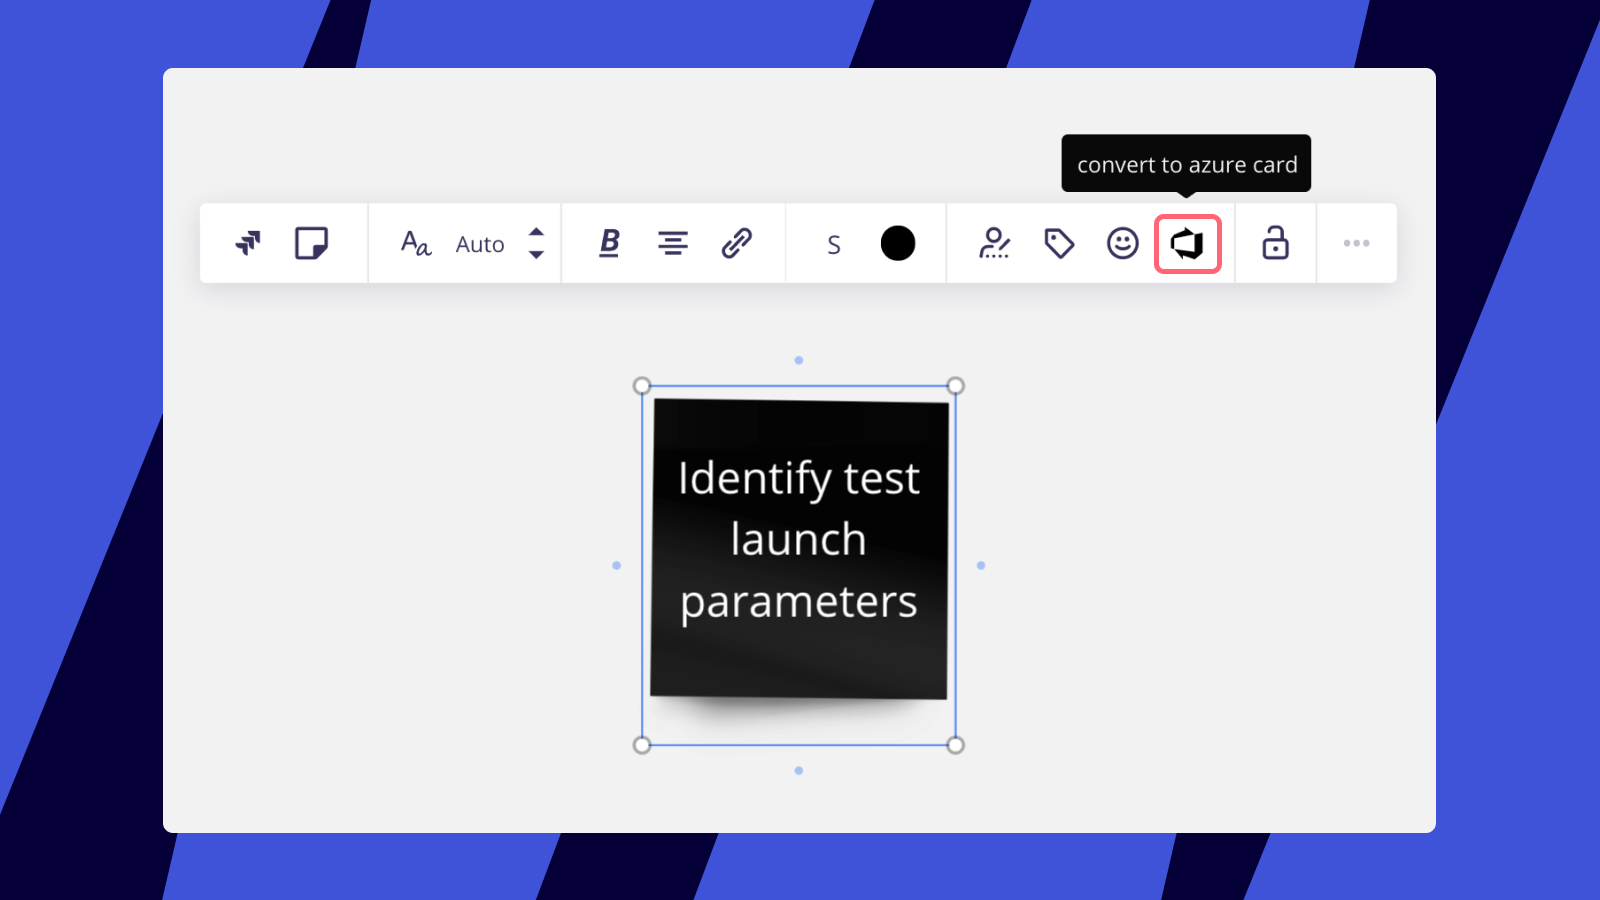Click the convert to azure card tooltip
Screen dimensions: 1600x900
coord(1186,163)
